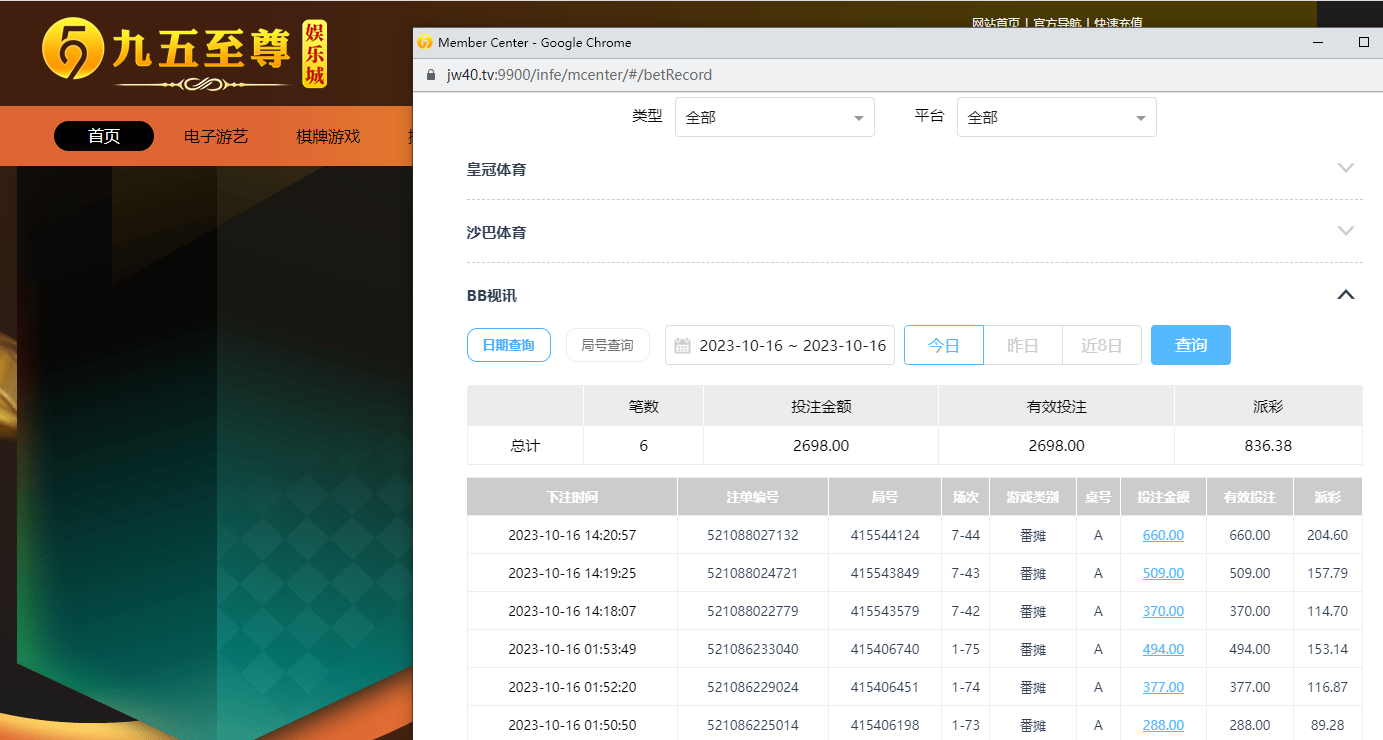Select the 今日 quick filter
Viewport: 1383px width, 740px height.
[x=944, y=345]
